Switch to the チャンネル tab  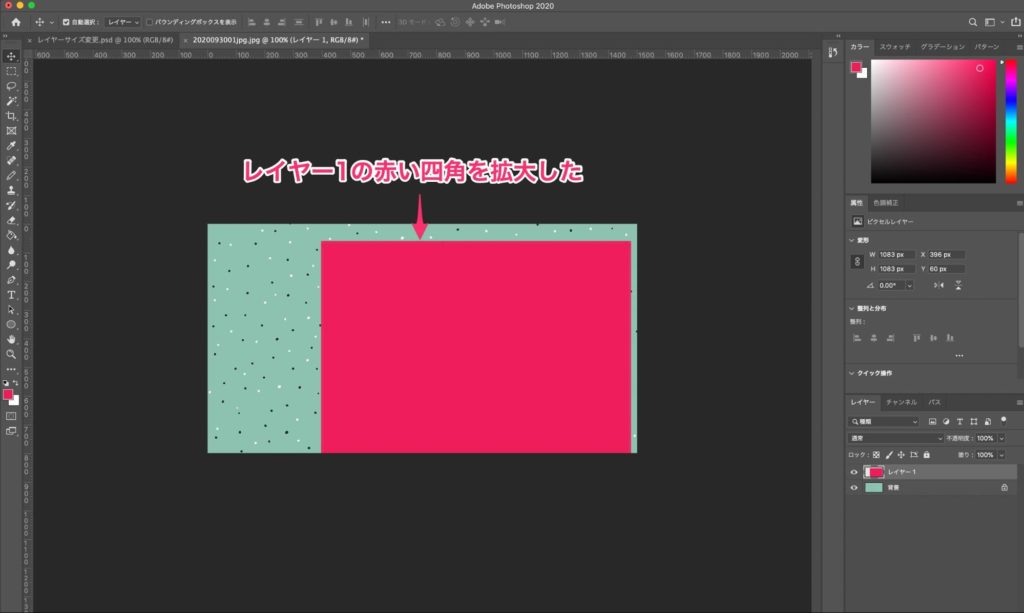tap(901, 402)
